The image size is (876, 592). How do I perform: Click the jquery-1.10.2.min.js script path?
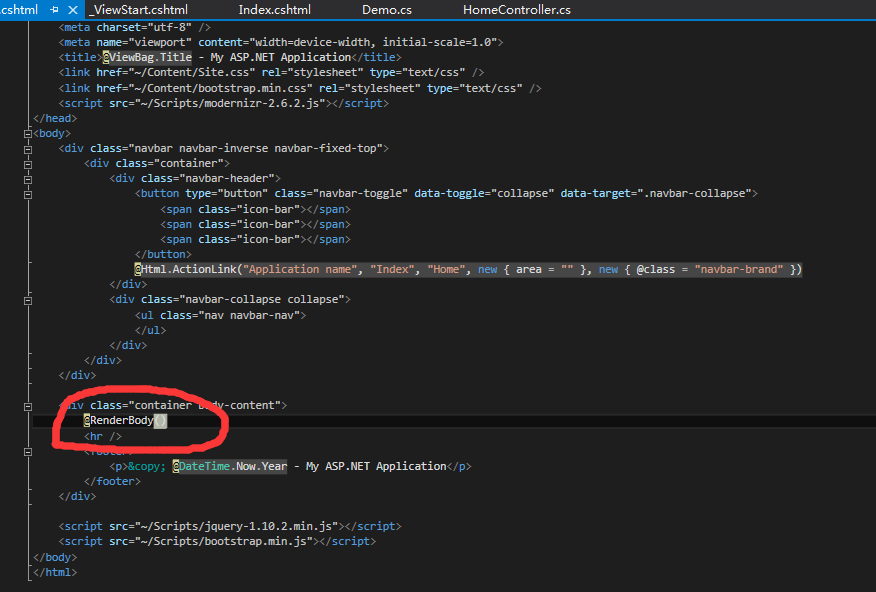(237, 526)
